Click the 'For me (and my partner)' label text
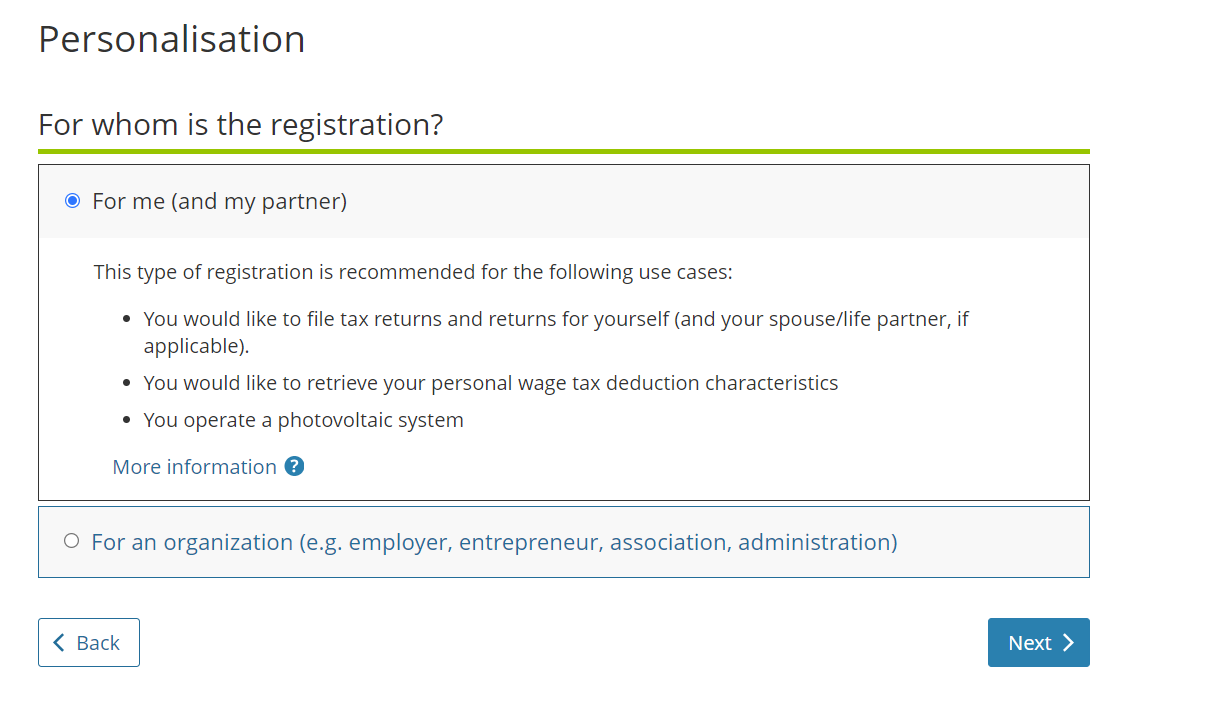The width and height of the screenshot is (1228, 715). coord(219,201)
